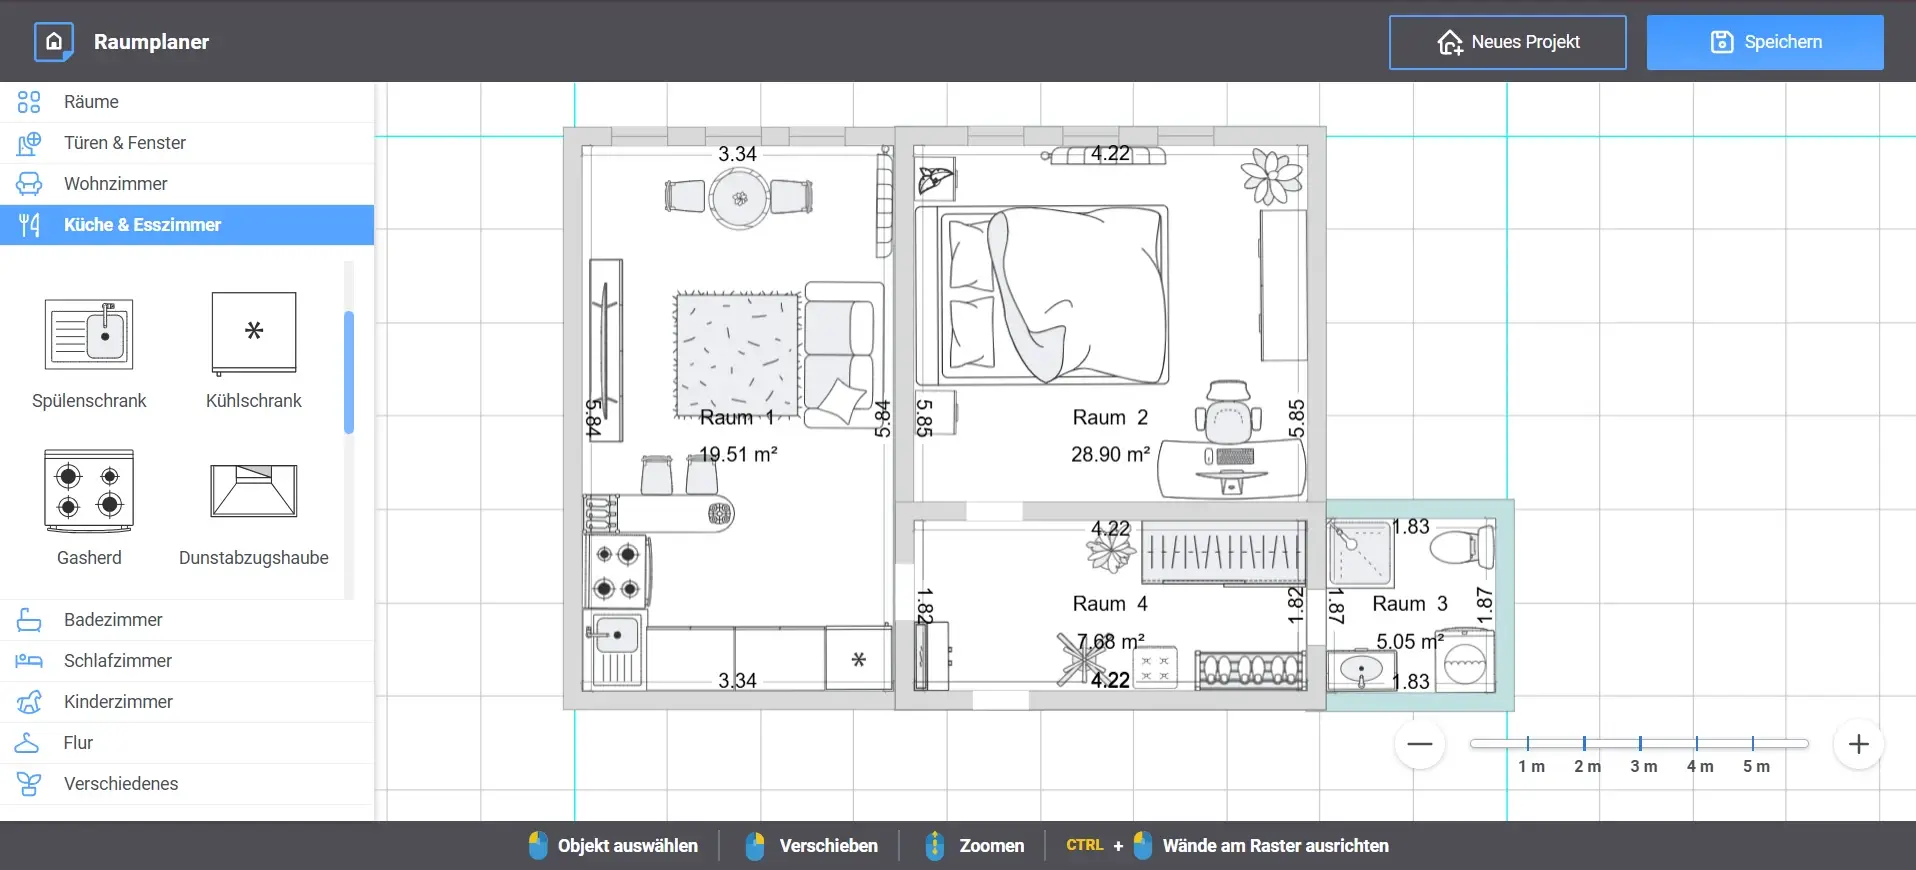The image size is (1916, 870).
Task: Click the zoom scale slider track
Action: [1639, 743]
